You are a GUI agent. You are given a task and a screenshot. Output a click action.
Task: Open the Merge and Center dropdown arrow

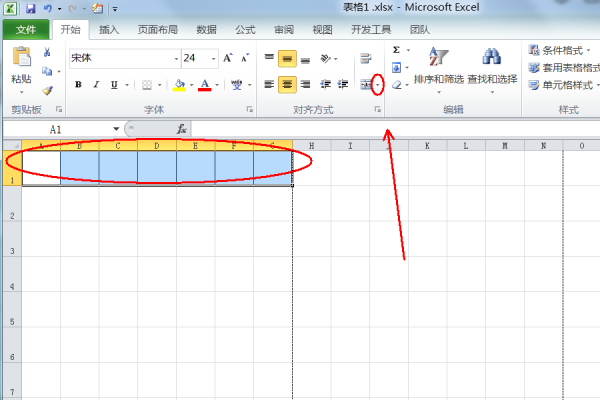click(x=377, y=85)
